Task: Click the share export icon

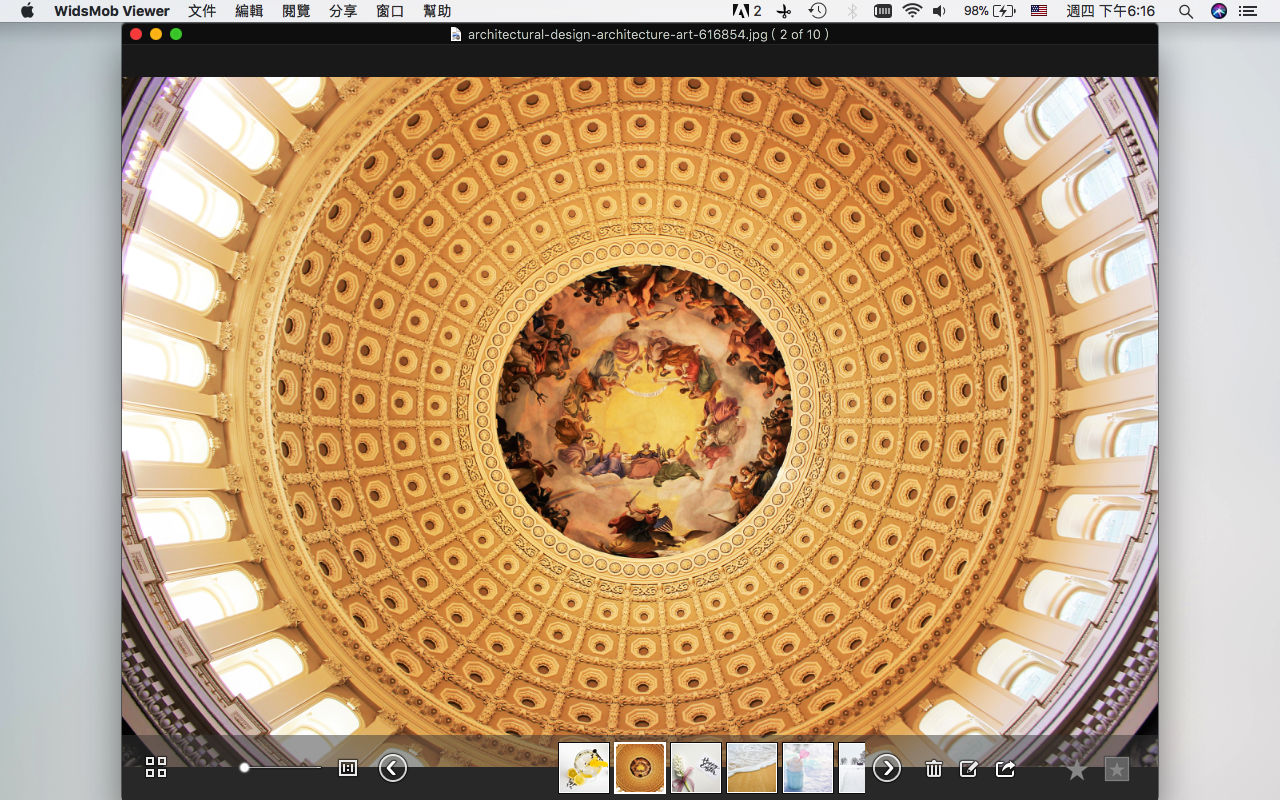Action: 1005,768
